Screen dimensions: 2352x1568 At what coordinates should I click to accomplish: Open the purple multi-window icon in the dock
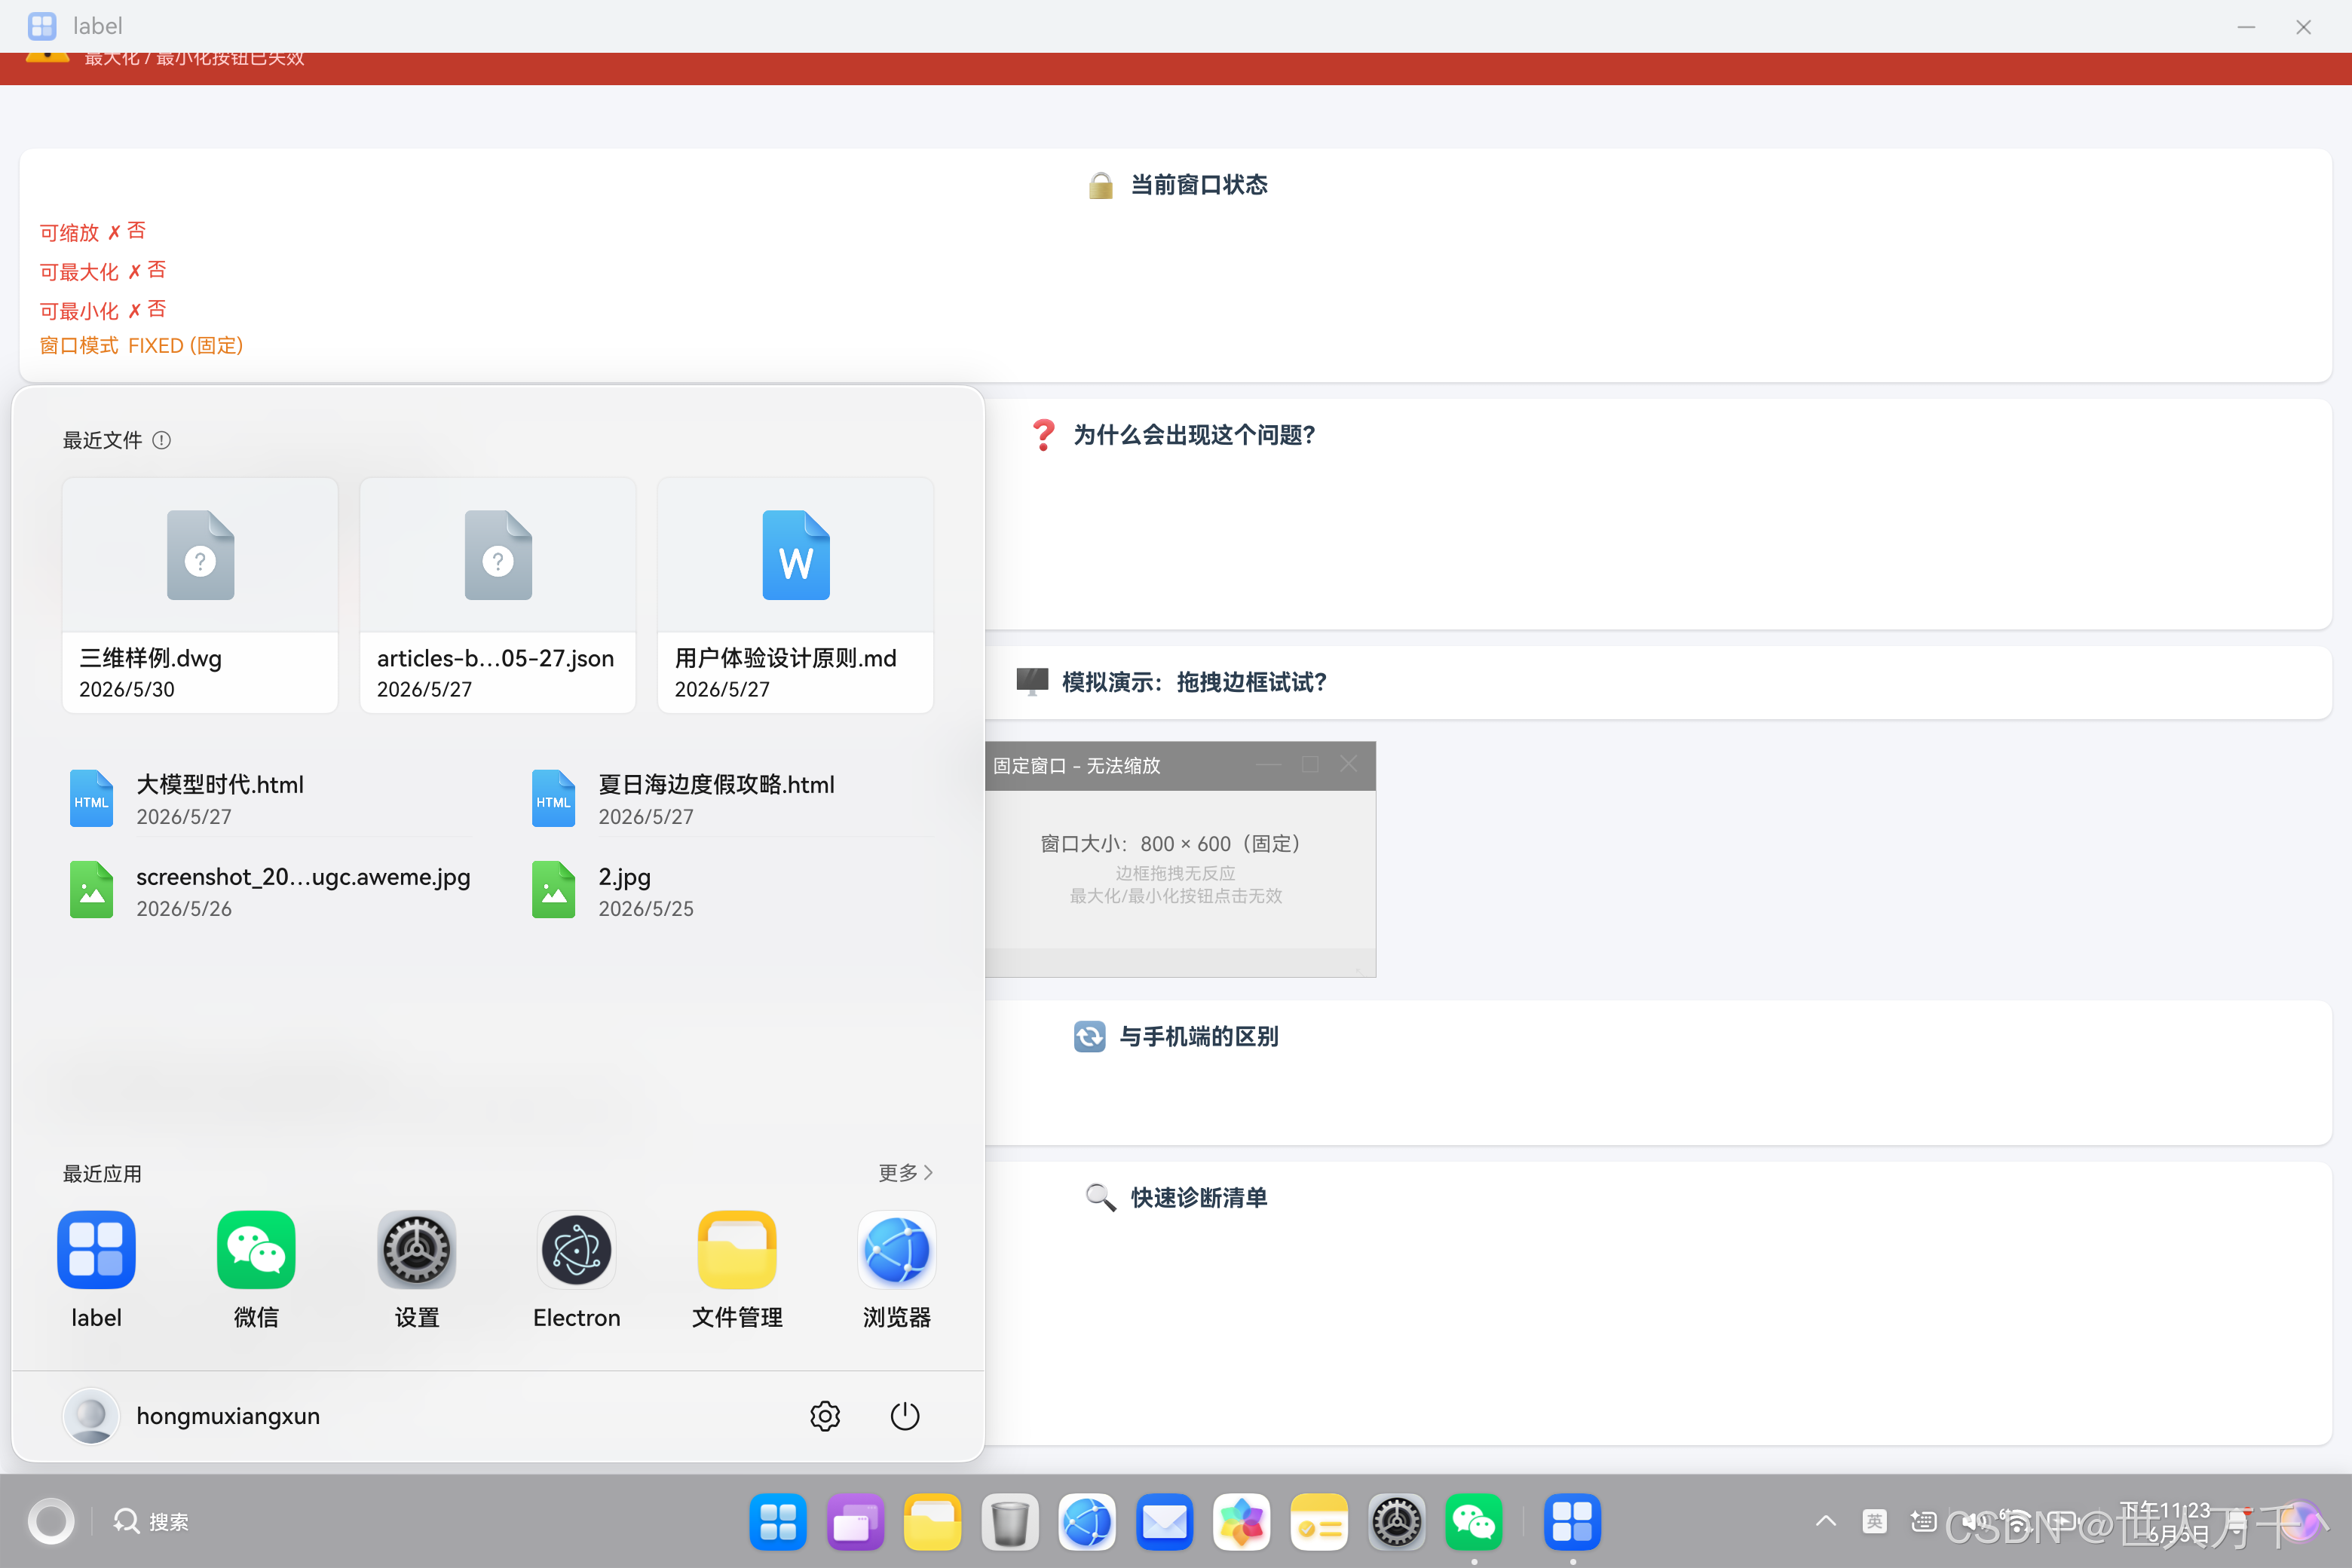click(855, 1521)
